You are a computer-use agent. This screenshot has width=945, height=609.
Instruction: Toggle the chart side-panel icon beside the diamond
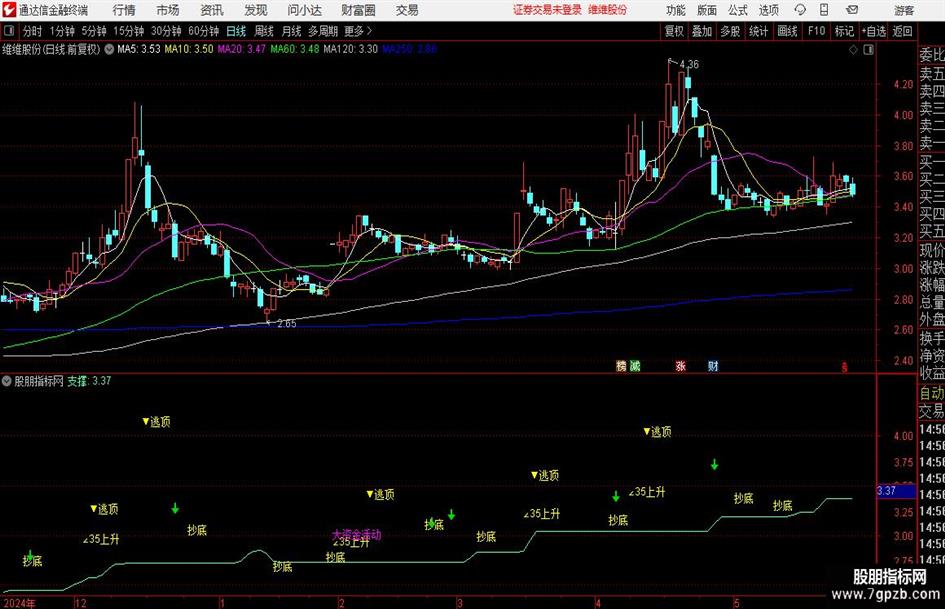tap(868, 50)
